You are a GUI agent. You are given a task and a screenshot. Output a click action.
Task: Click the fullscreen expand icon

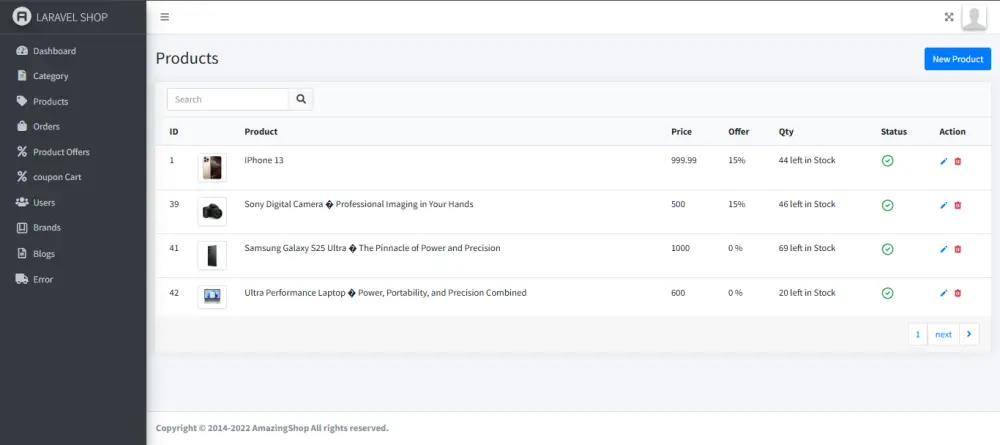[949, 17]
